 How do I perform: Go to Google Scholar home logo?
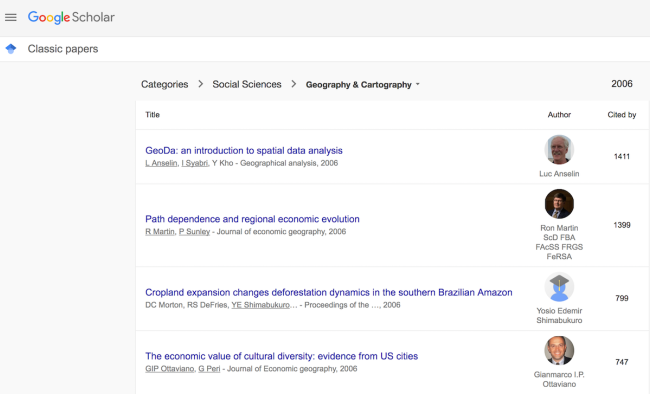click(71, 17)
